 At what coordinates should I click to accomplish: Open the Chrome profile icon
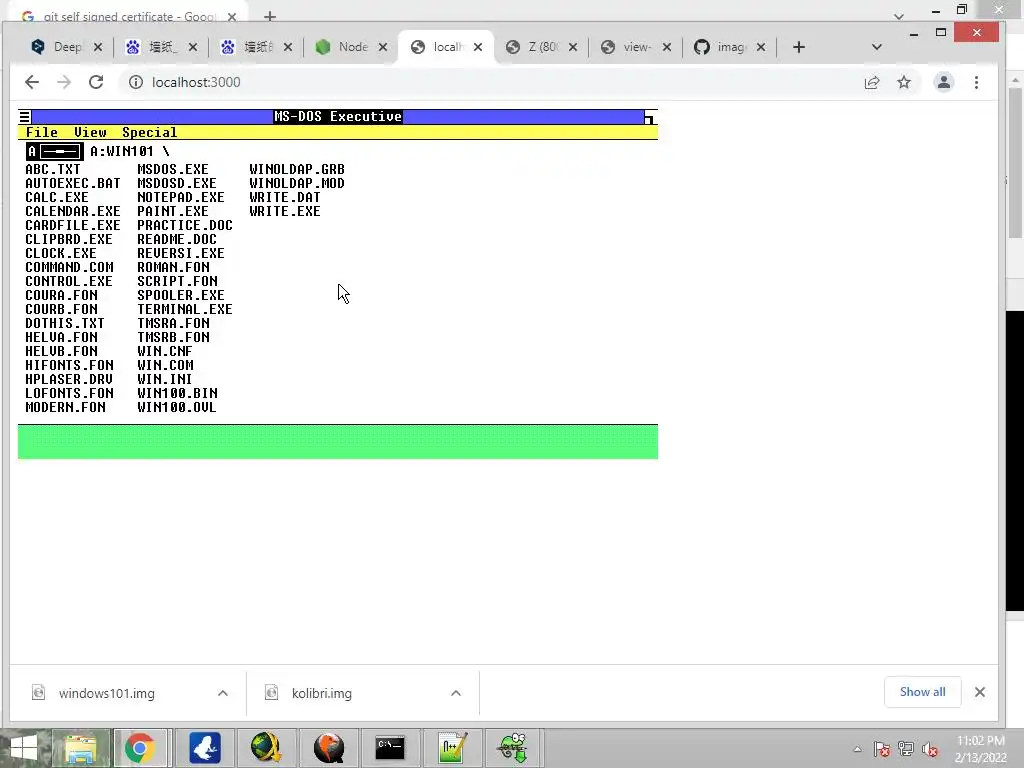[x=944, y=82]
